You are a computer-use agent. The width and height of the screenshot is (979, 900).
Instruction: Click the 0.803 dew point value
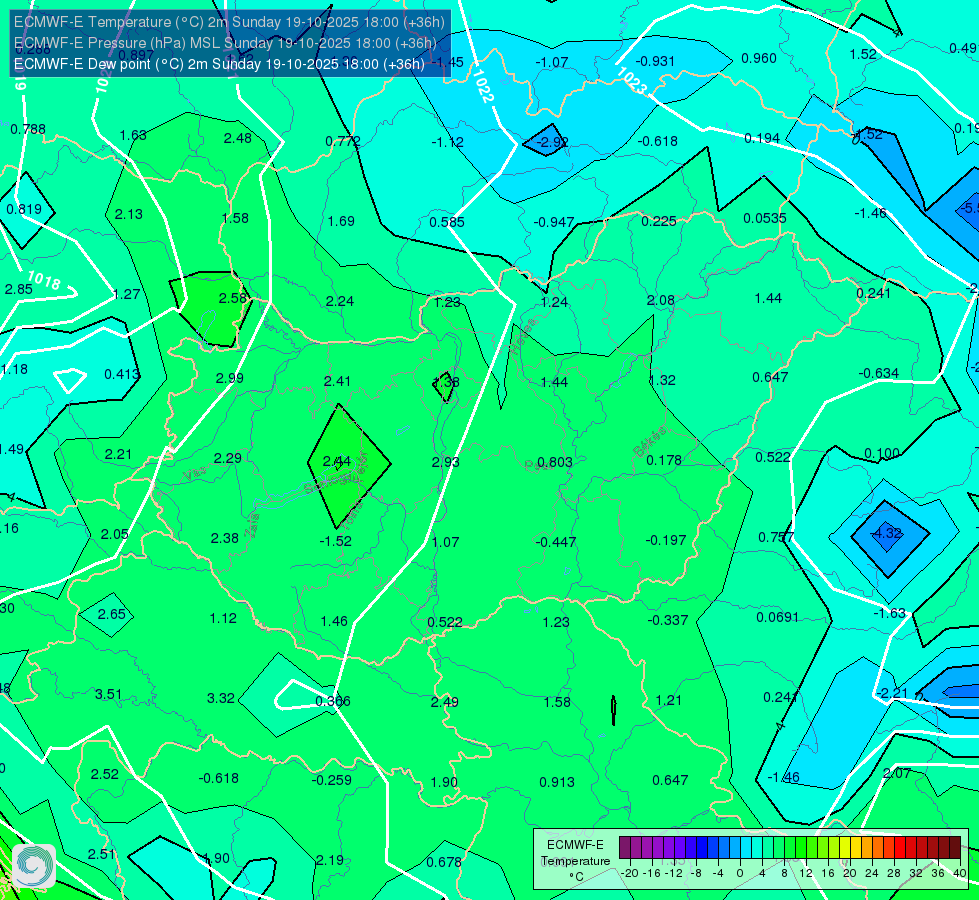tap(554, 462)
